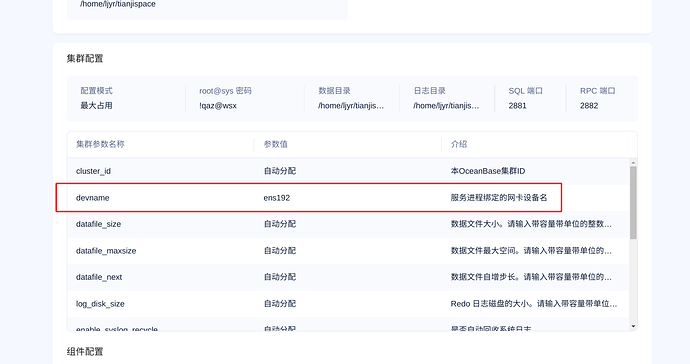Select the devname parameter row

(348, 198)
